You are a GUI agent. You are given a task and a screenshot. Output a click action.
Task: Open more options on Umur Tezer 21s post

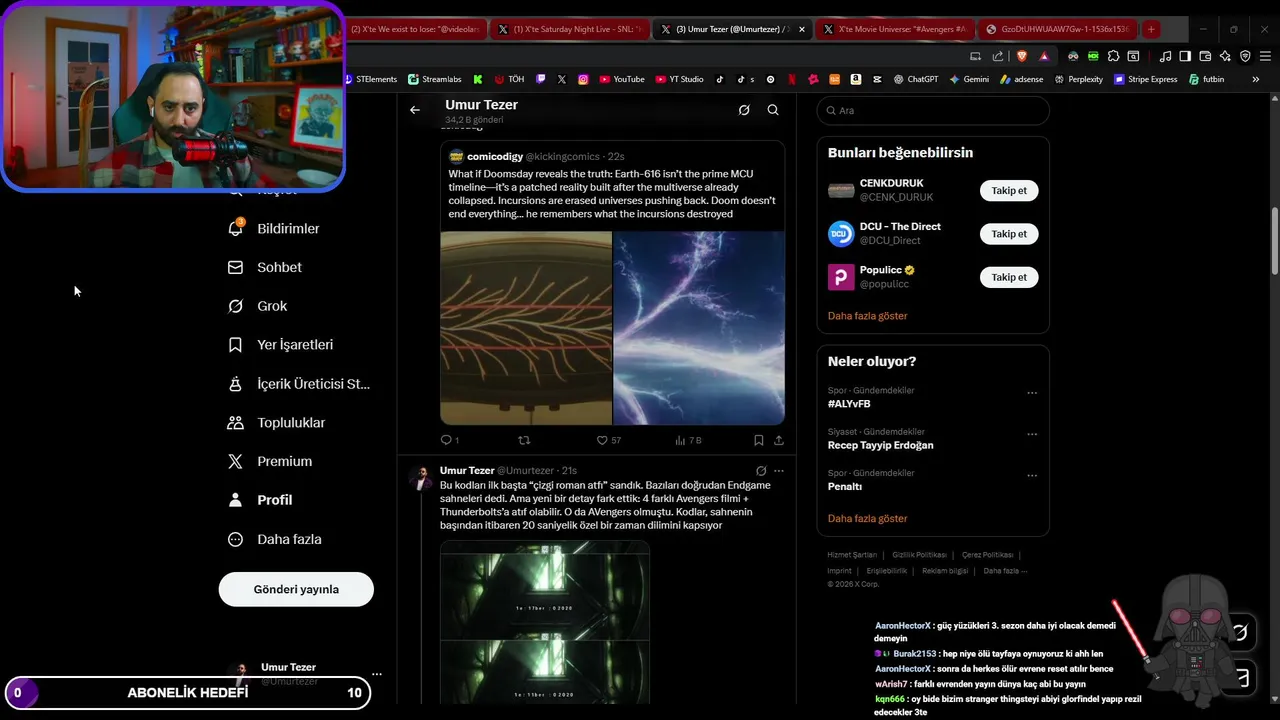779,471
